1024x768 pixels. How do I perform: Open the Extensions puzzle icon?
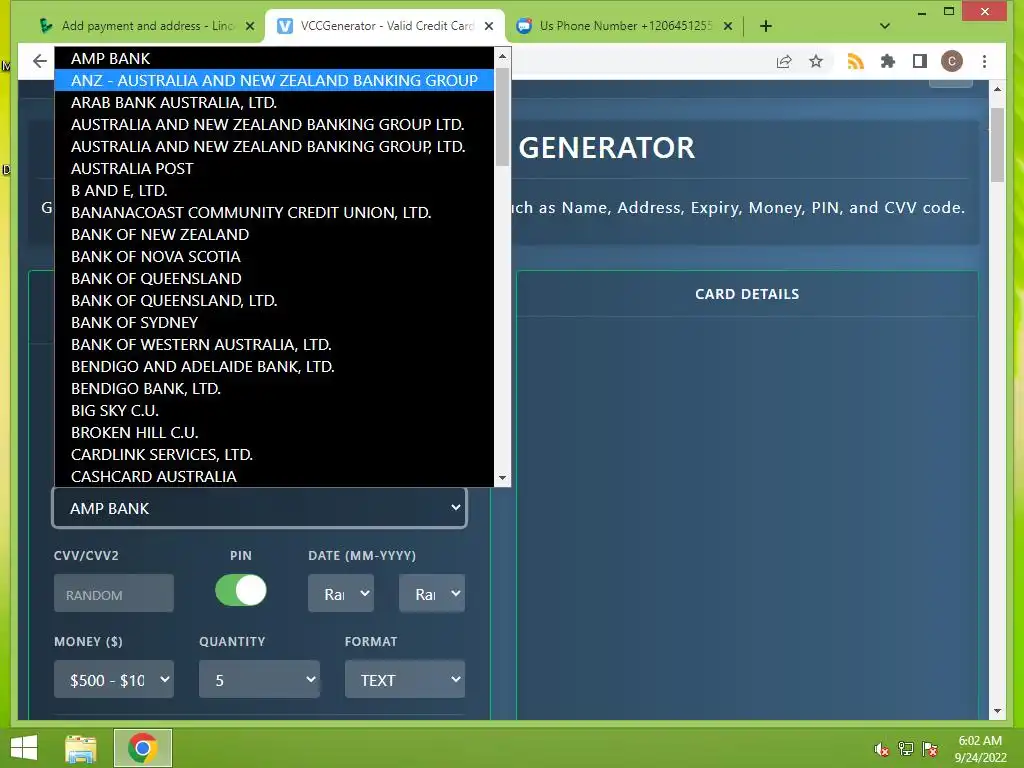[888, 61]
